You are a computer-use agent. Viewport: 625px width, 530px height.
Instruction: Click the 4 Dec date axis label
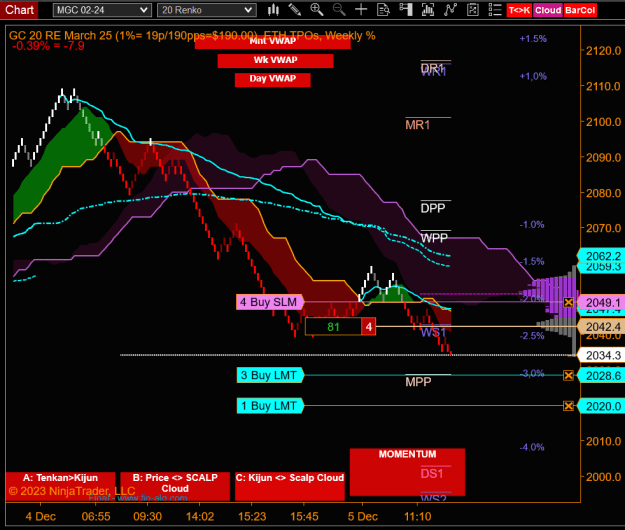(x=40, y=516)
